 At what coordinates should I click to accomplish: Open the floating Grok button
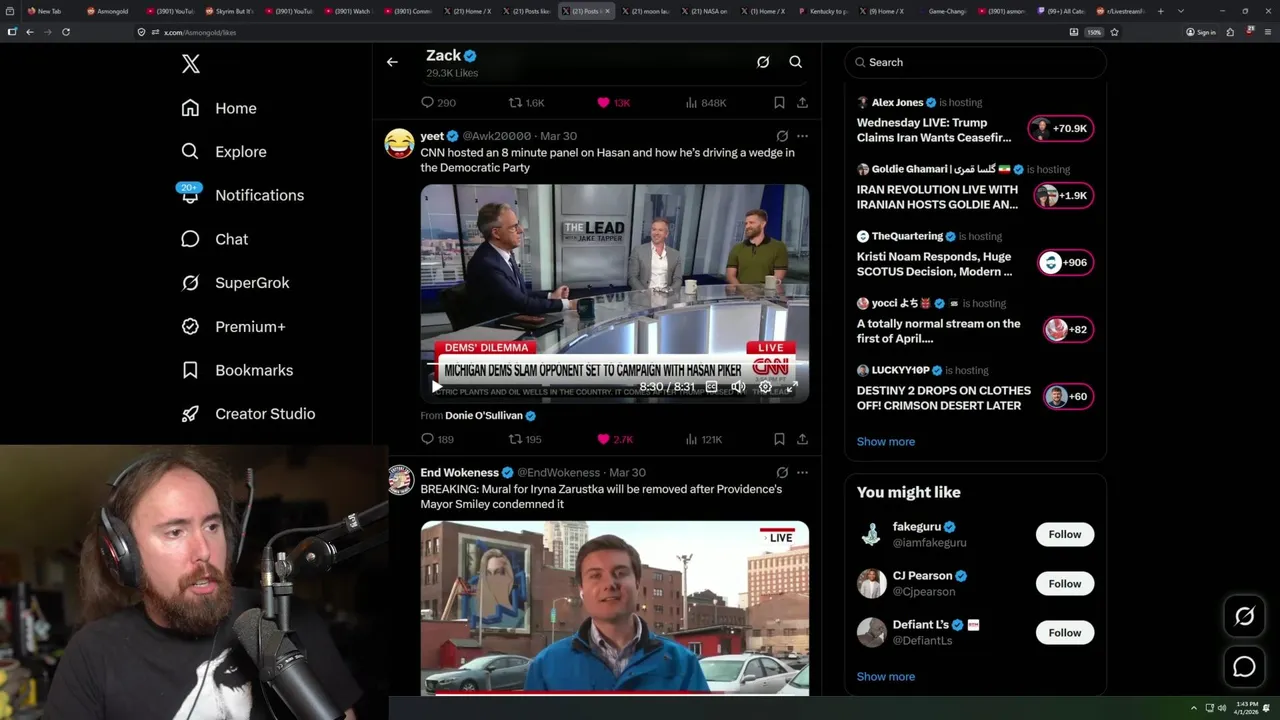point(1244,617)
